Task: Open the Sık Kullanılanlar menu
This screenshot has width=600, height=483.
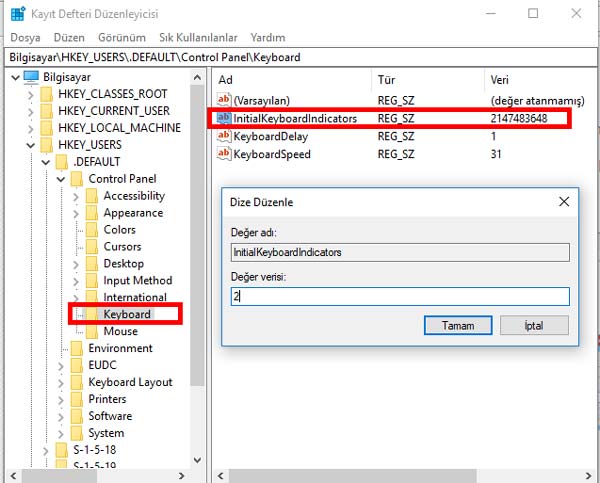Action: (x=198, y=38)
